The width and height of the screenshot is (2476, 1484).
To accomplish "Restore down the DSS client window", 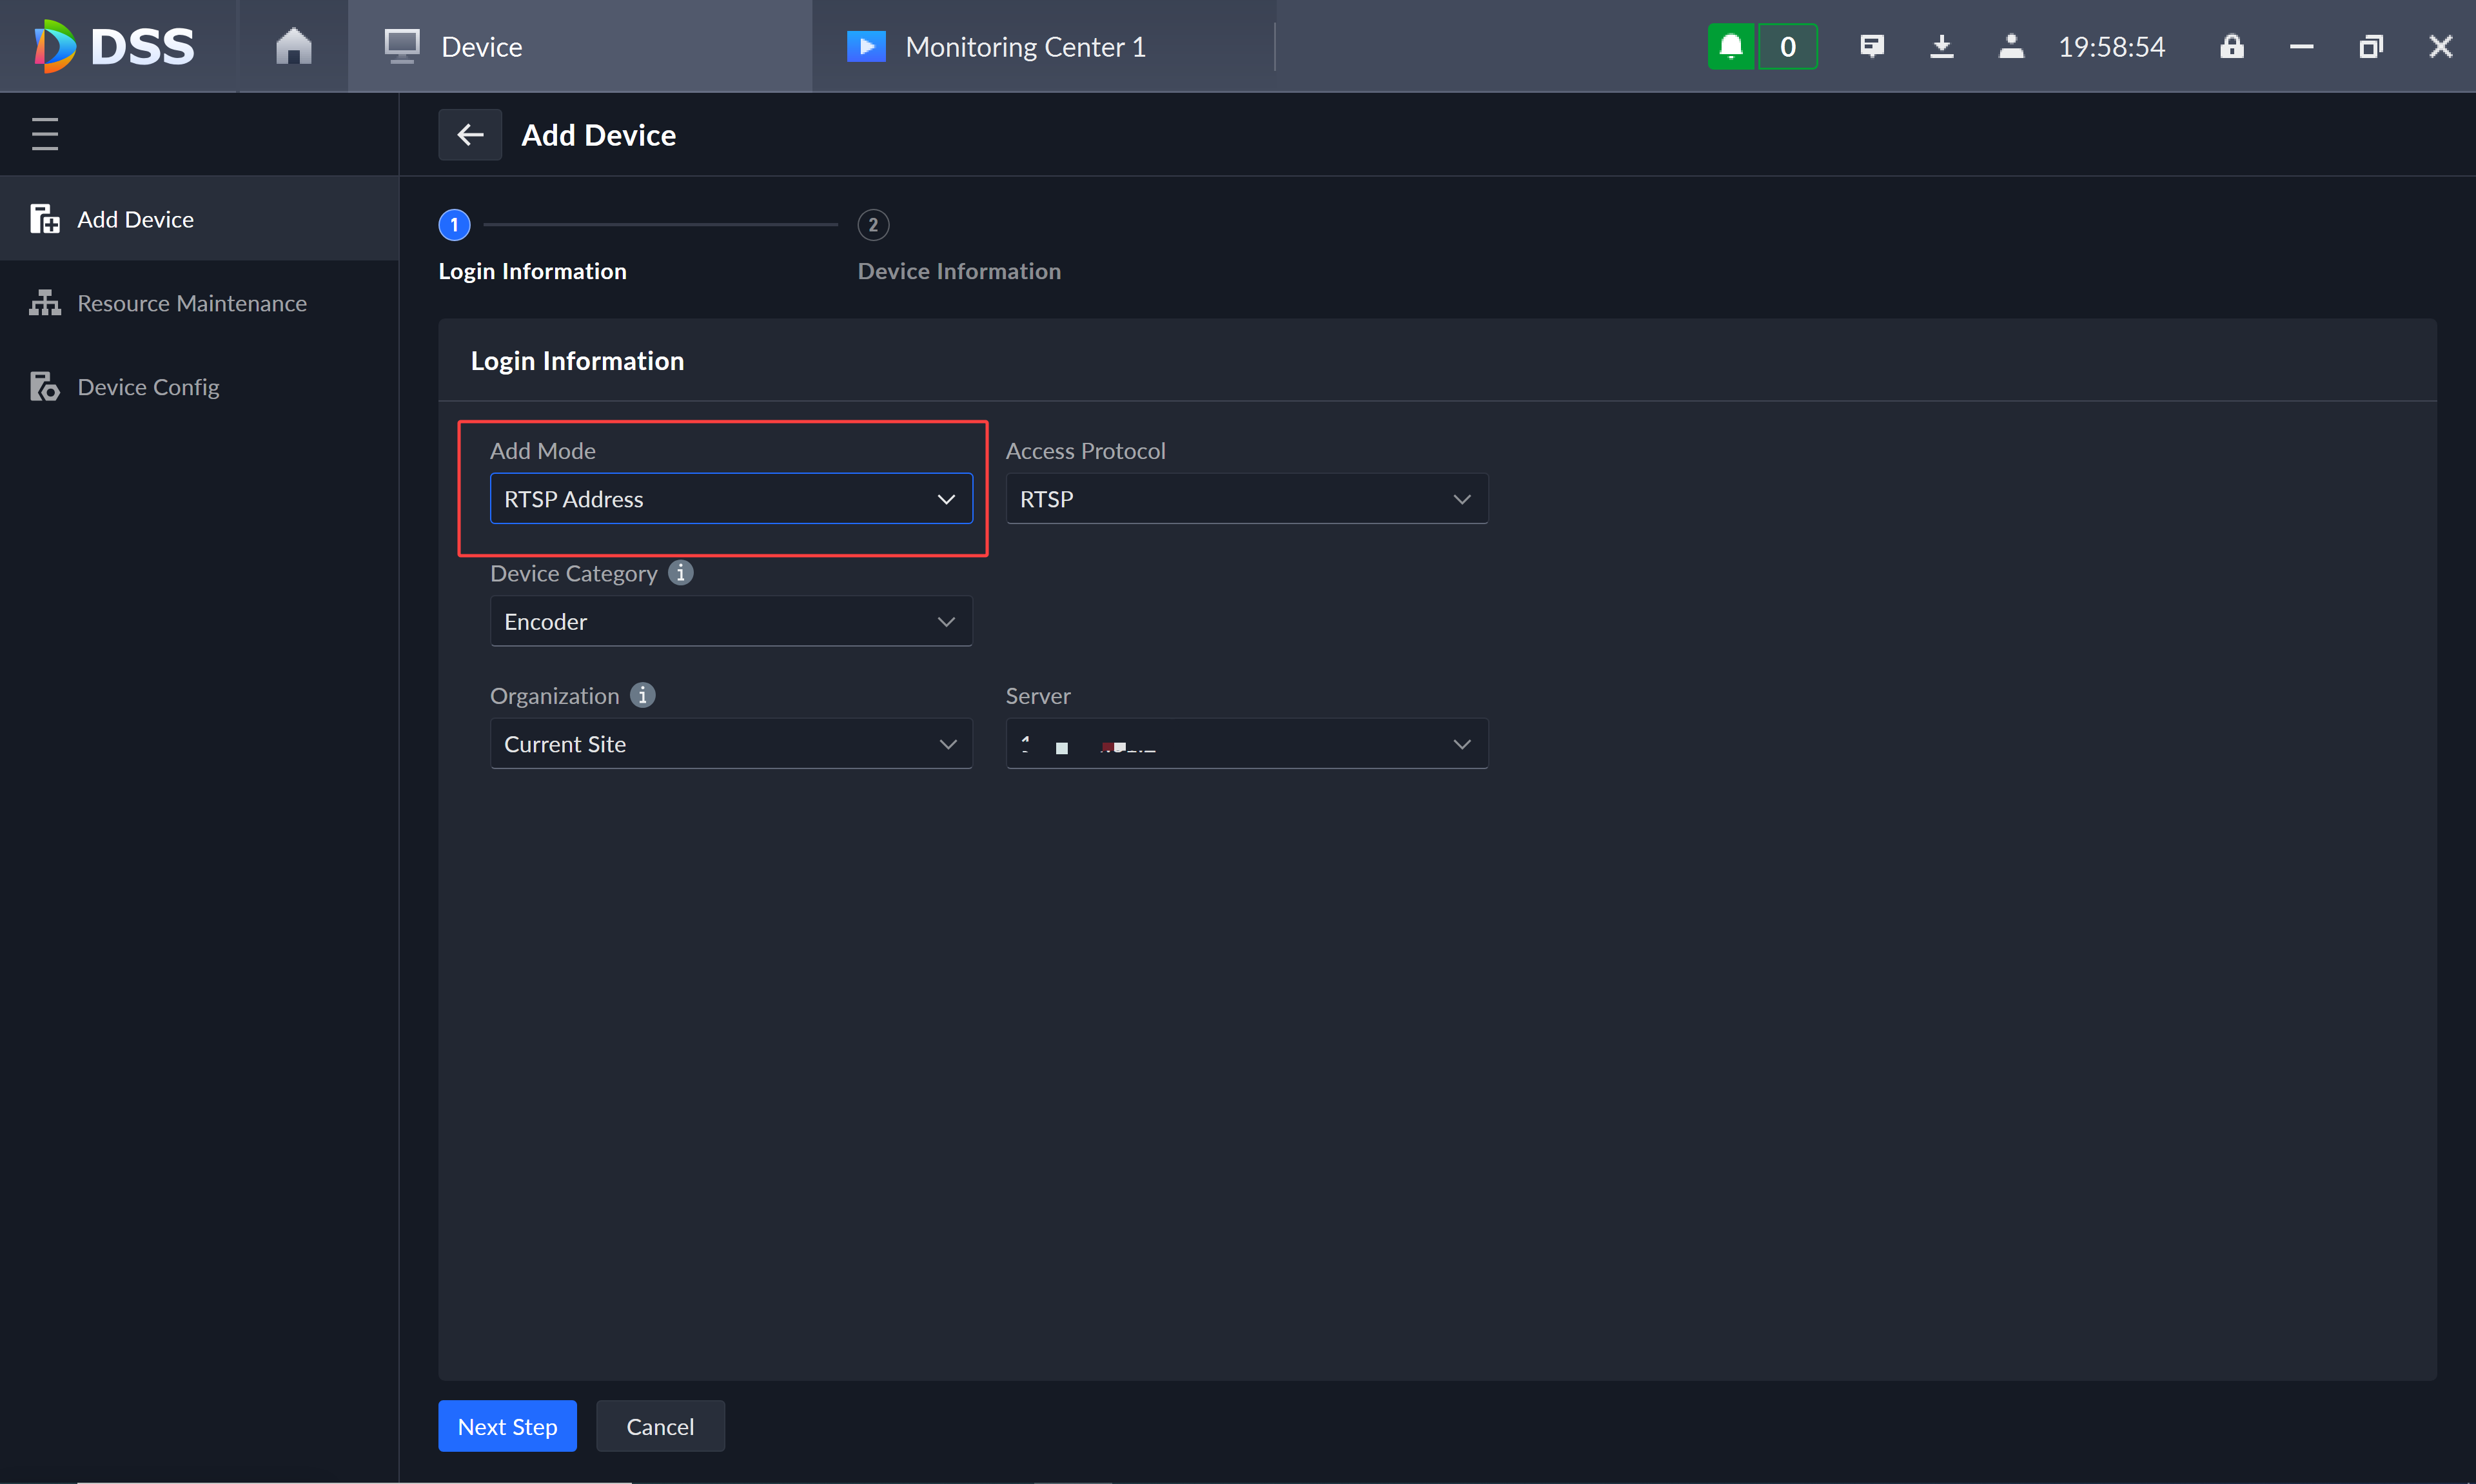I will pyautogui.click(x=2371, y=46).
